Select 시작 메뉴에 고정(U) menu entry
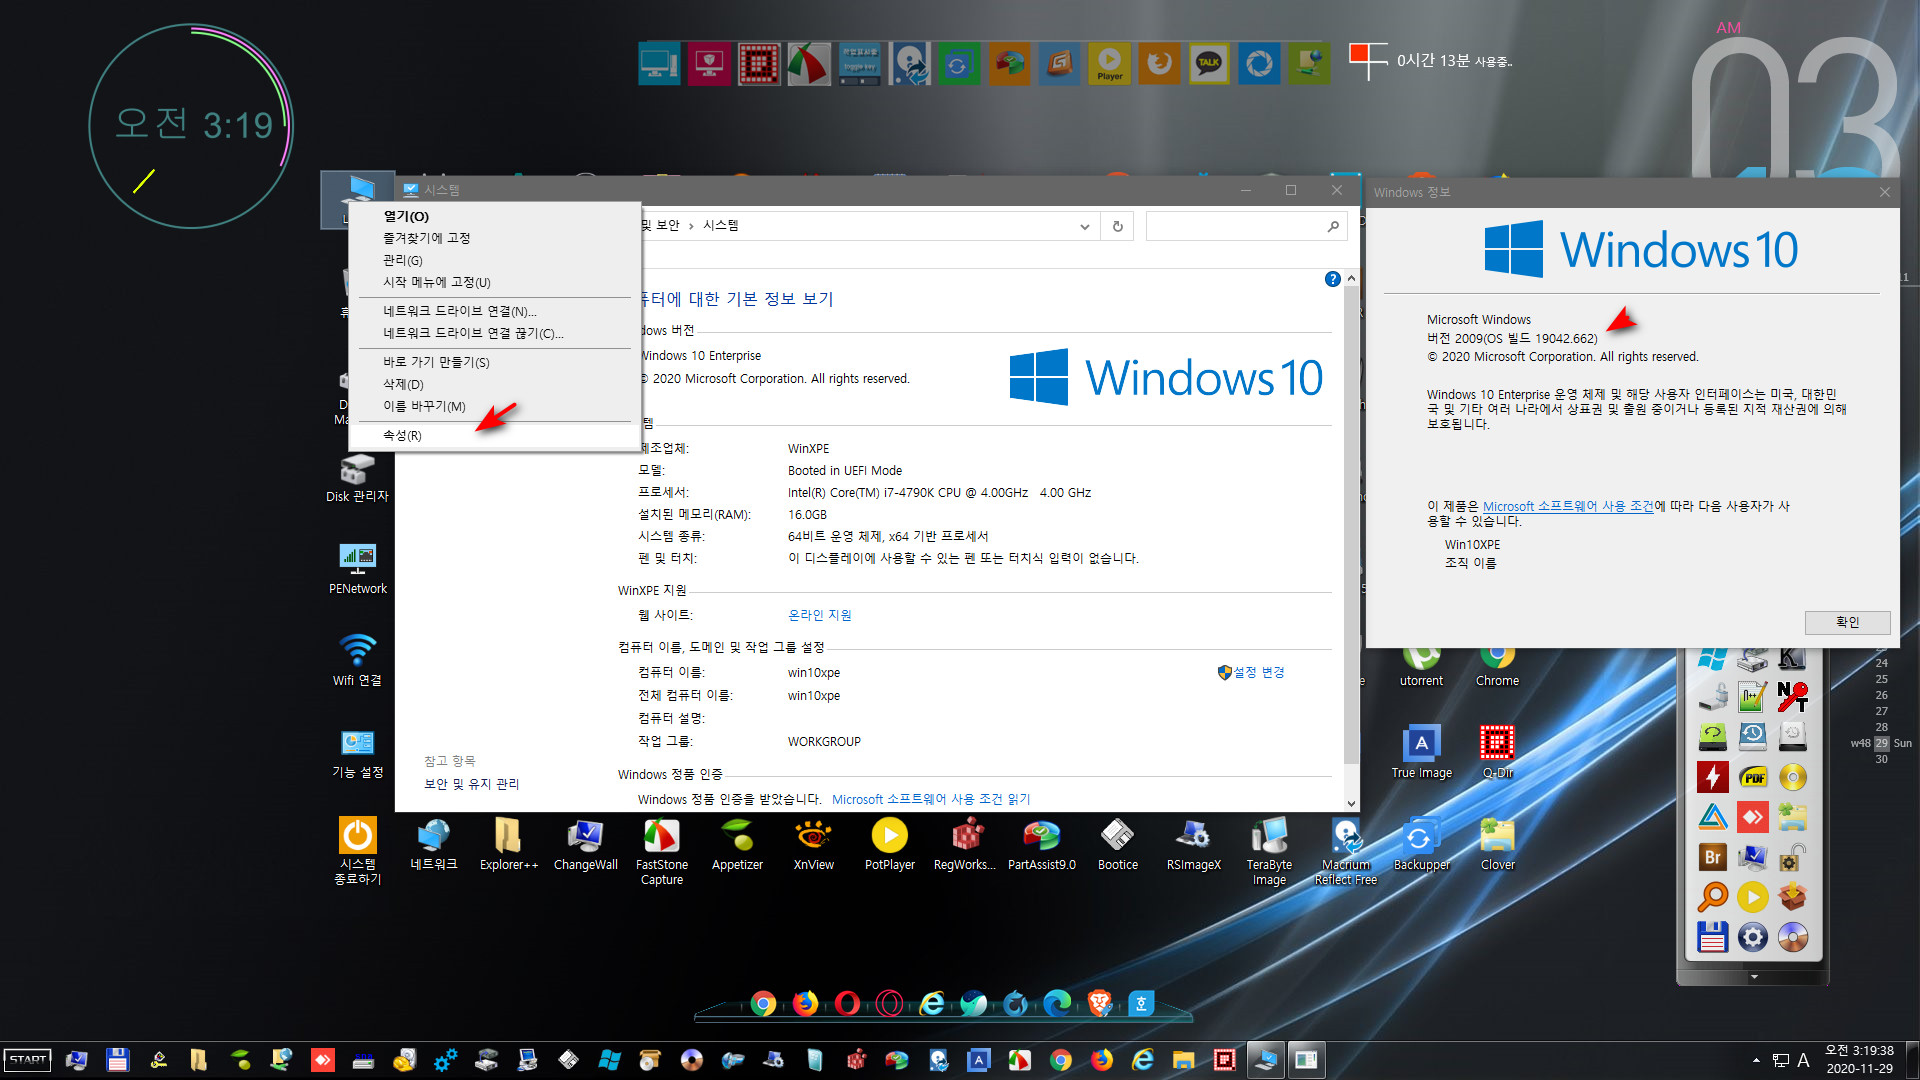 pos(494,282)
